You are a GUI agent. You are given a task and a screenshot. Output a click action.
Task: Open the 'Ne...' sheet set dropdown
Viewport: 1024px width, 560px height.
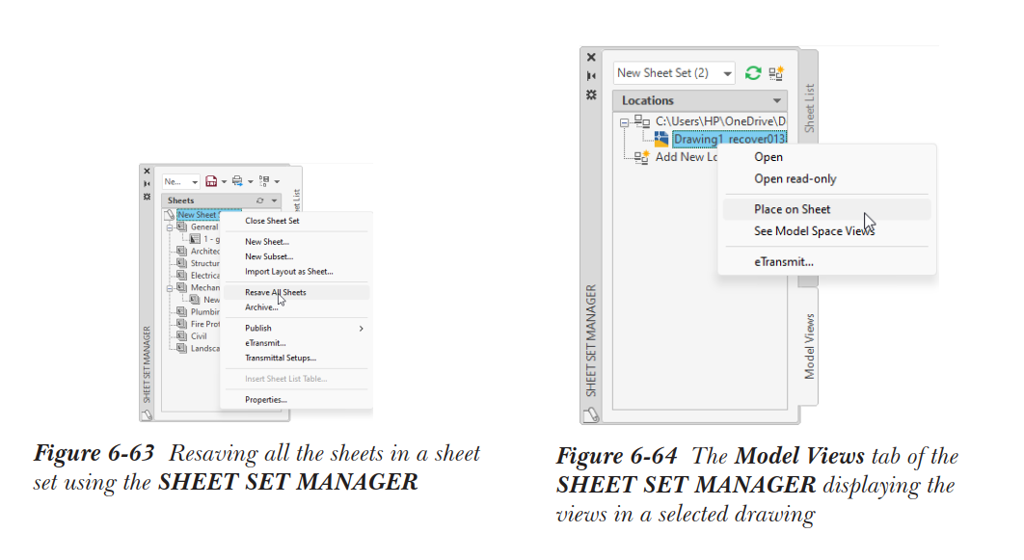pos(181,181)
